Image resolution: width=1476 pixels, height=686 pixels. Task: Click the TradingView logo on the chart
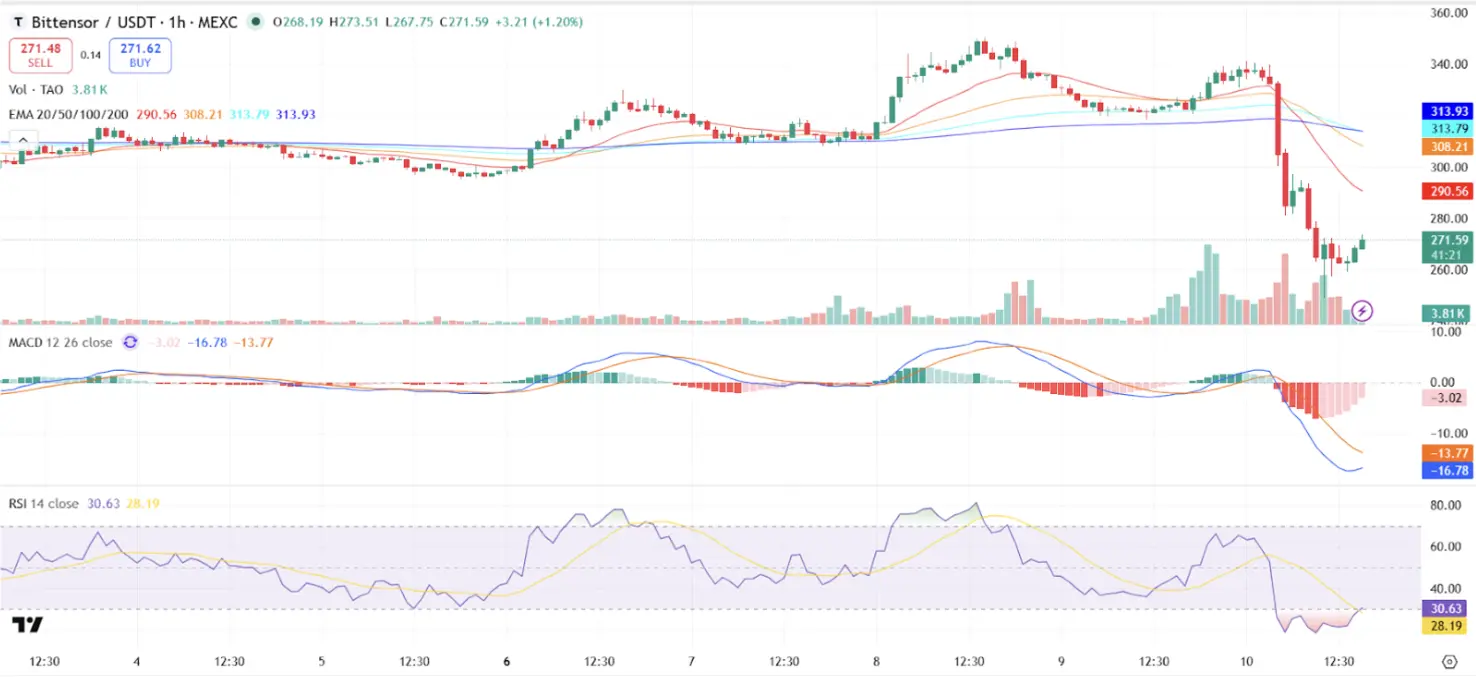point(27,625)
